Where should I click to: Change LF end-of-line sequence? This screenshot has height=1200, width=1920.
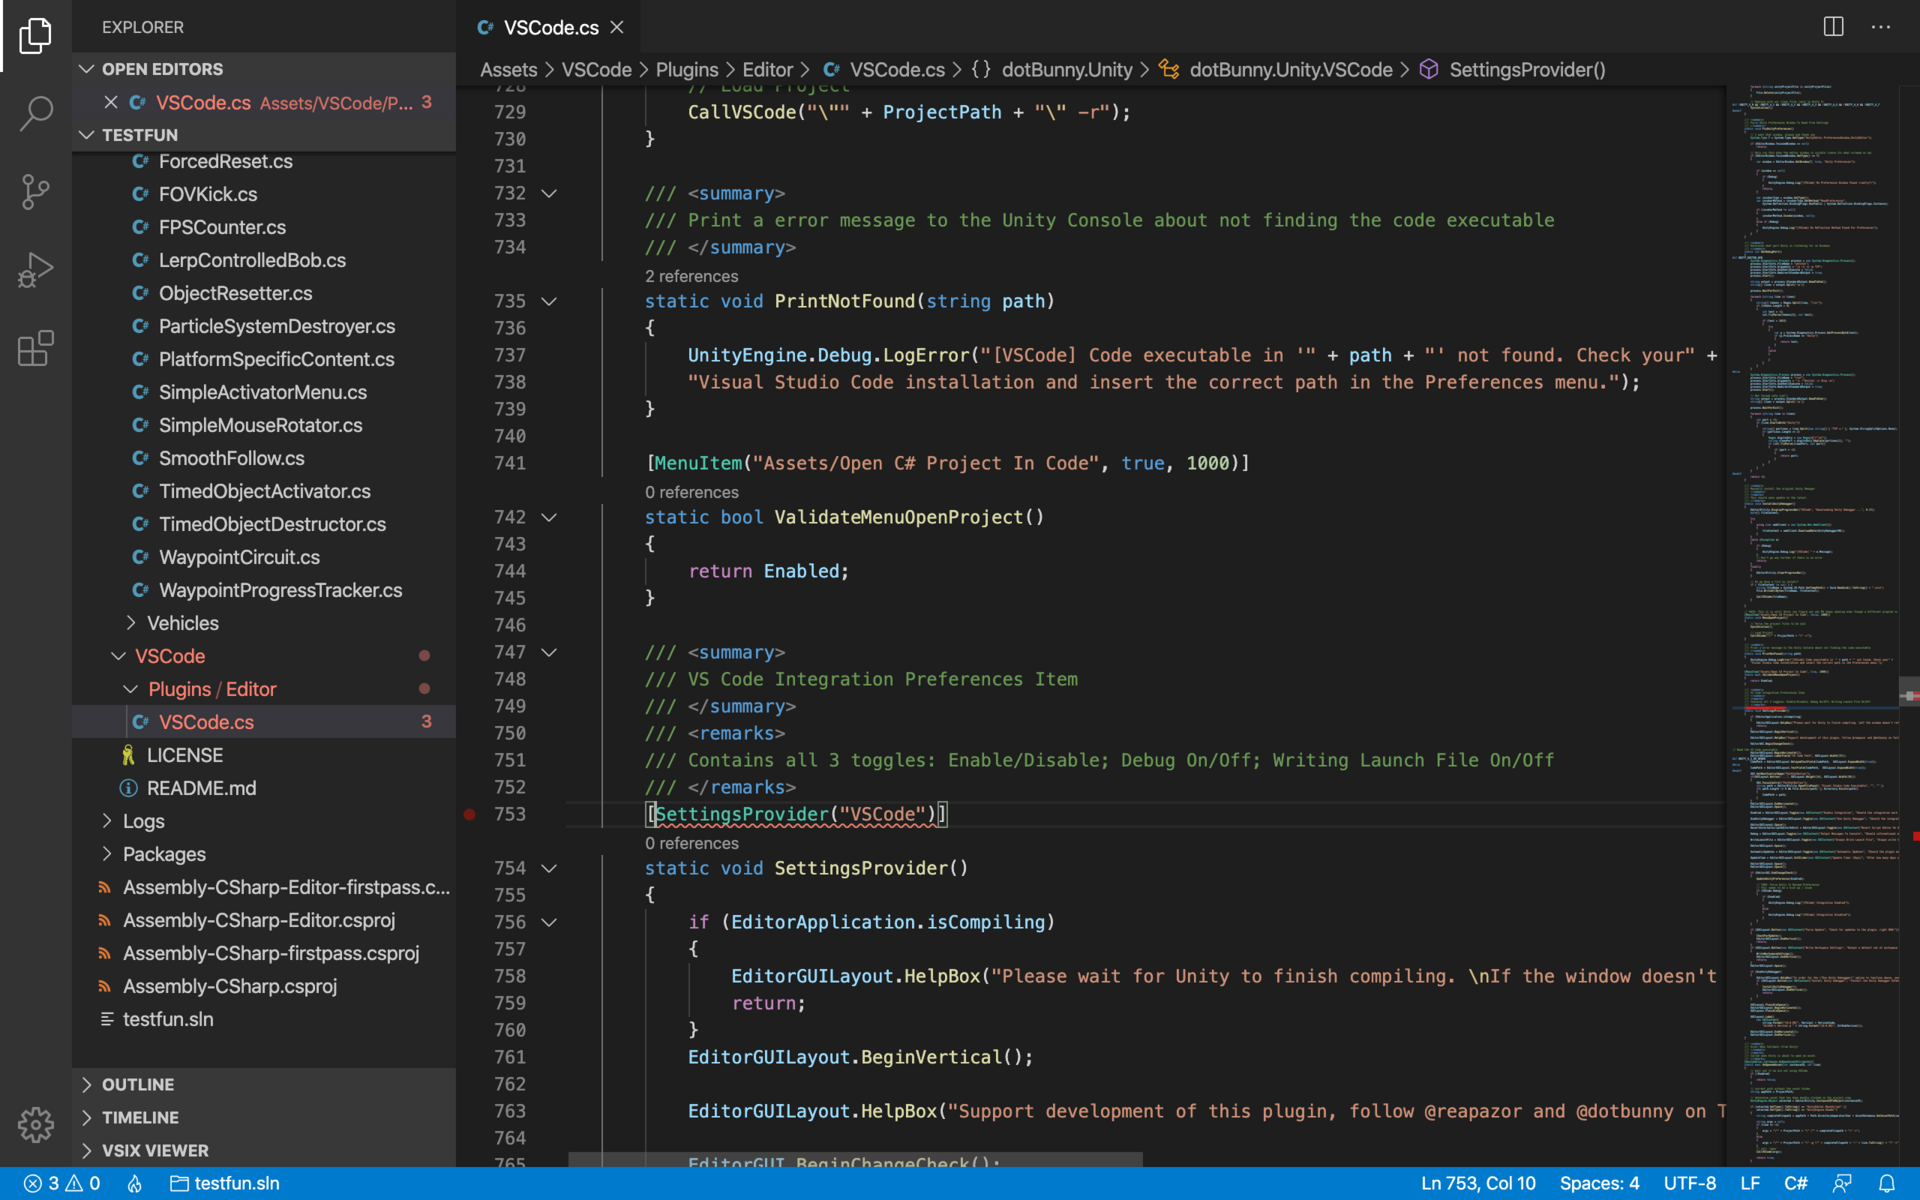point(1750,1183)
